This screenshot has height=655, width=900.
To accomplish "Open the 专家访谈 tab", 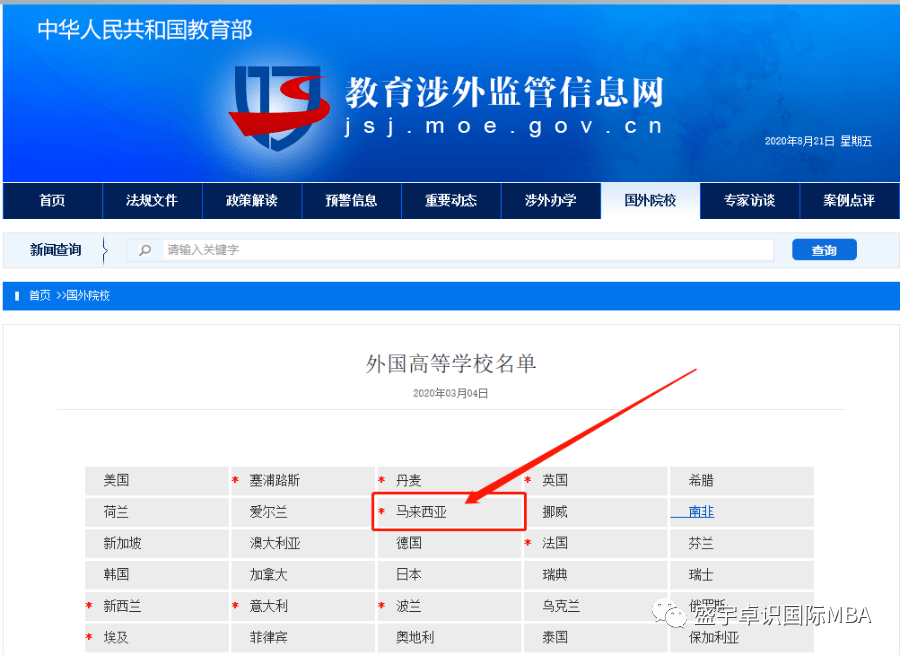I will coord(750,200).
